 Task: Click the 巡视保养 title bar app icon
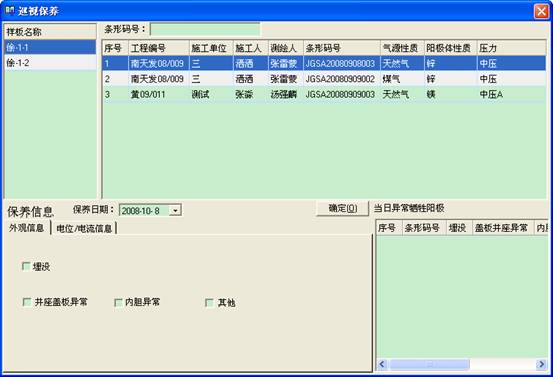click(10, 11)
